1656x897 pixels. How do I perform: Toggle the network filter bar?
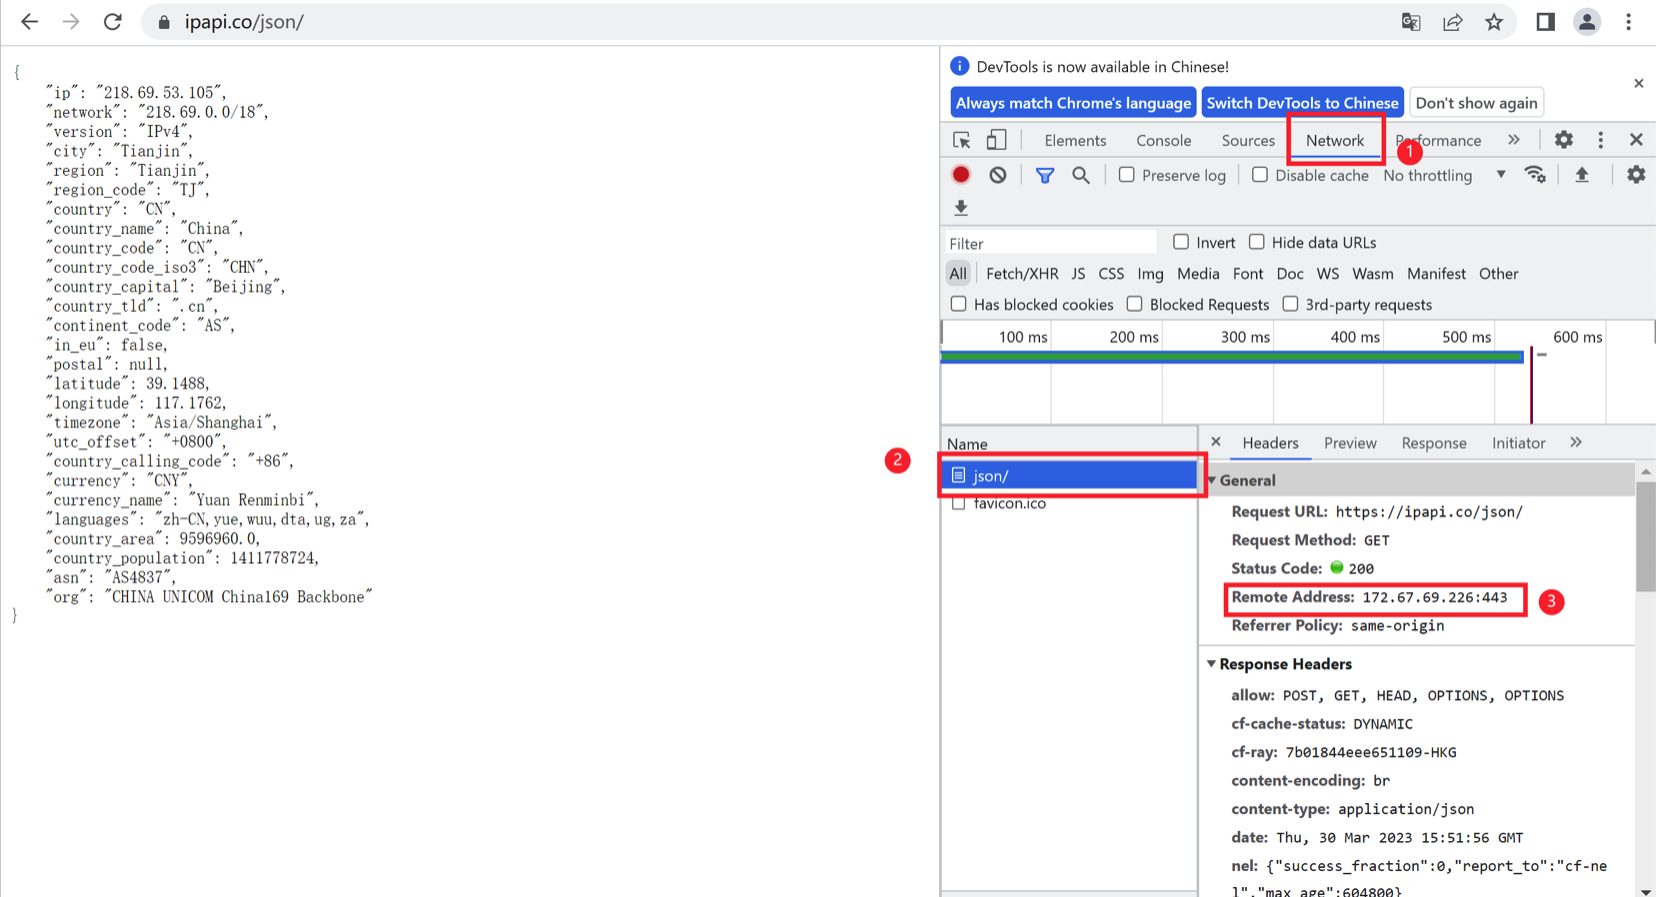coord(1045,176)
